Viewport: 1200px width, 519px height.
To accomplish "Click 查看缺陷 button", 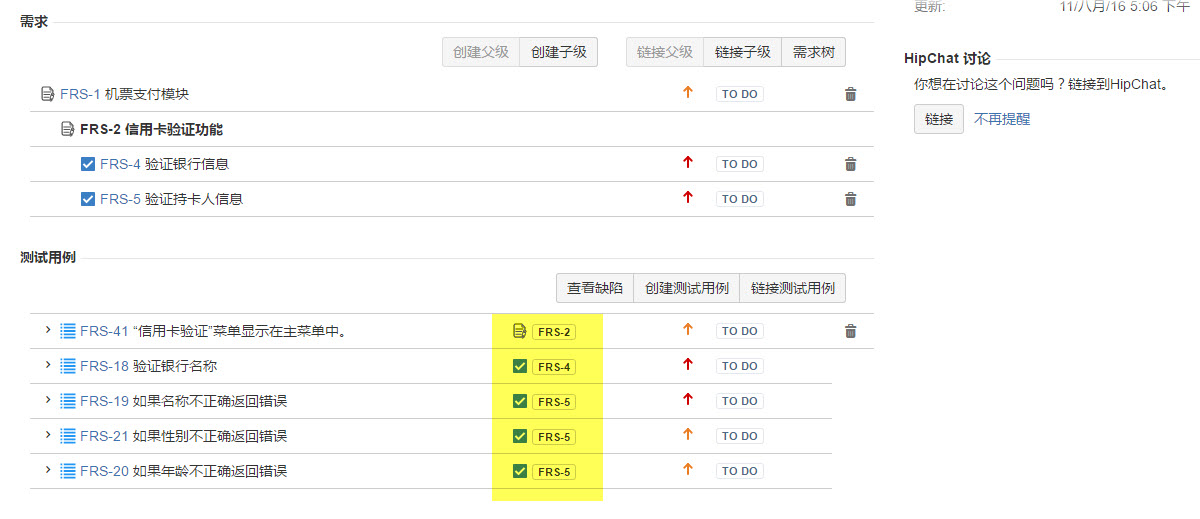I will [x=595, y=288].
